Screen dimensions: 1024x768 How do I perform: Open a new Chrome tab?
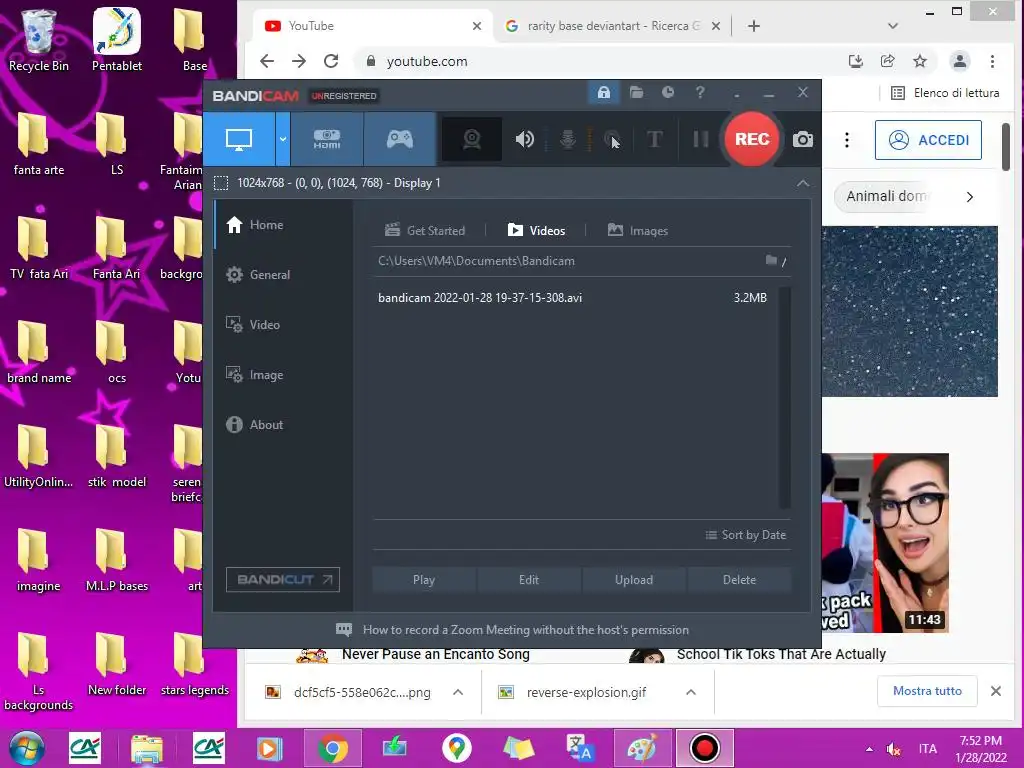(x=754, y=26)
